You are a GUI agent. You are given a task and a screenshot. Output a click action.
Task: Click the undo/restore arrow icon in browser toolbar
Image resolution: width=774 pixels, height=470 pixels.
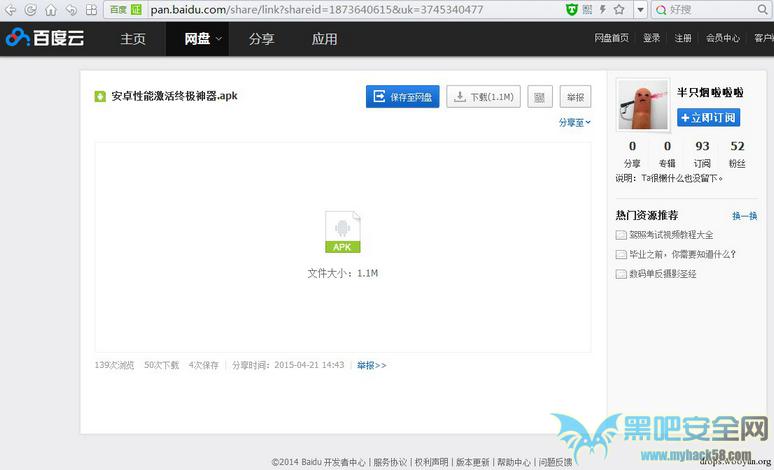[72, 9]
